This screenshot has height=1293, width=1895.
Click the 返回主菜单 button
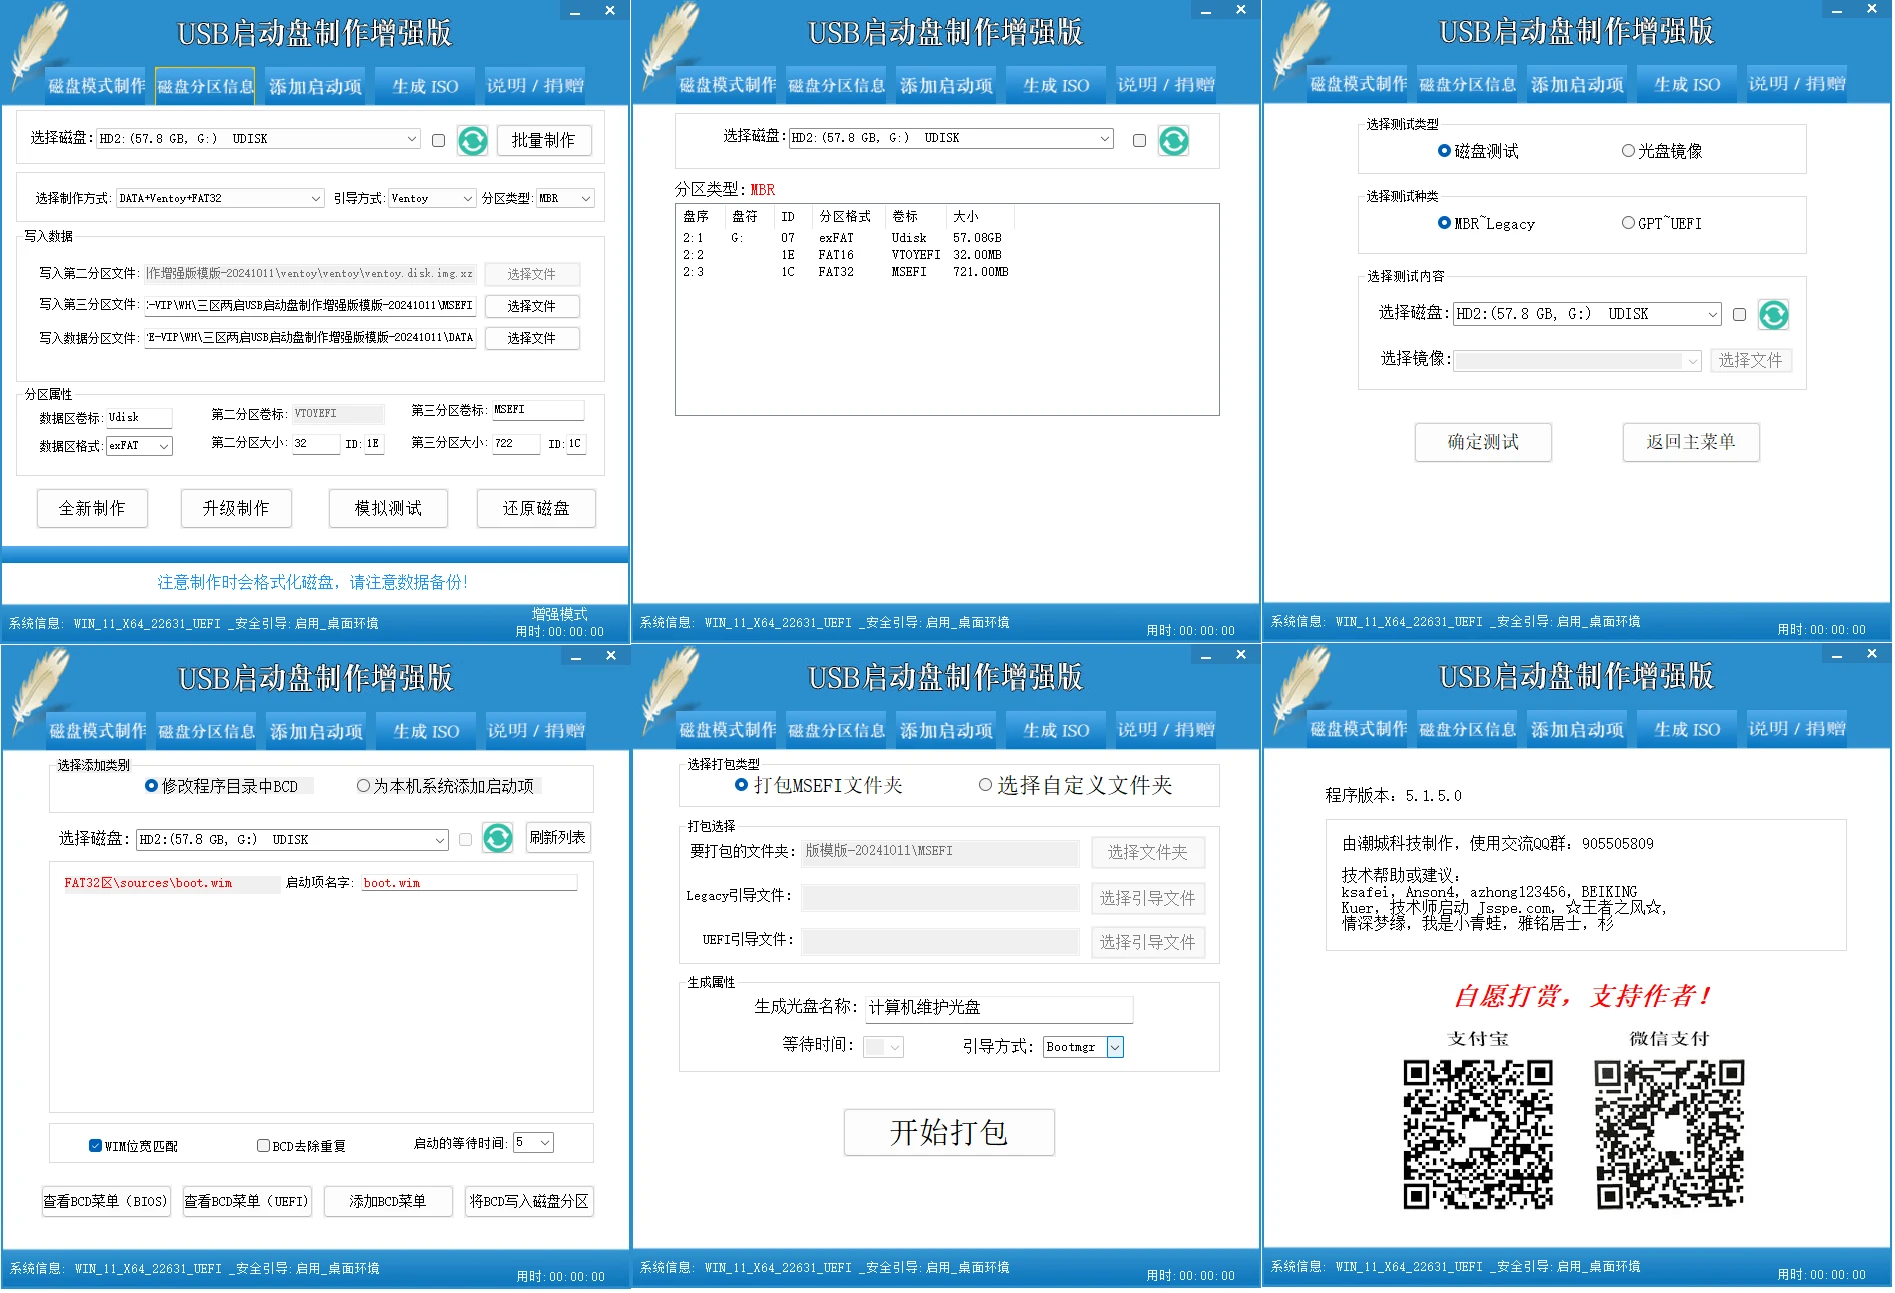point(1690,442)
